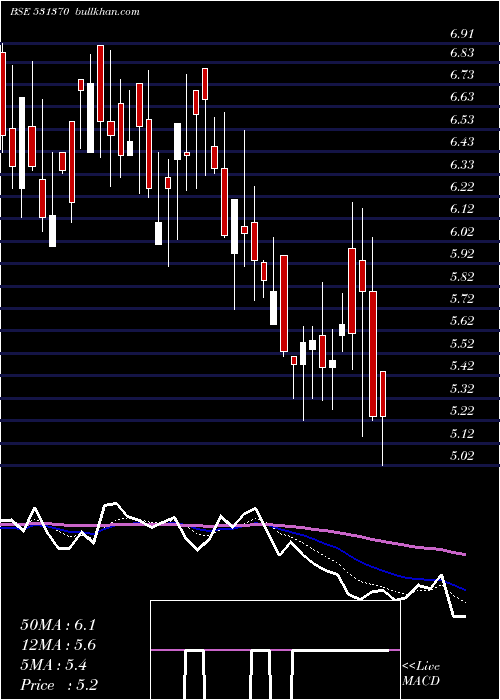The height and width of the screenshot is (700, 500).
Task: Click the 5.52 price axis label
Action: [462, 343]
